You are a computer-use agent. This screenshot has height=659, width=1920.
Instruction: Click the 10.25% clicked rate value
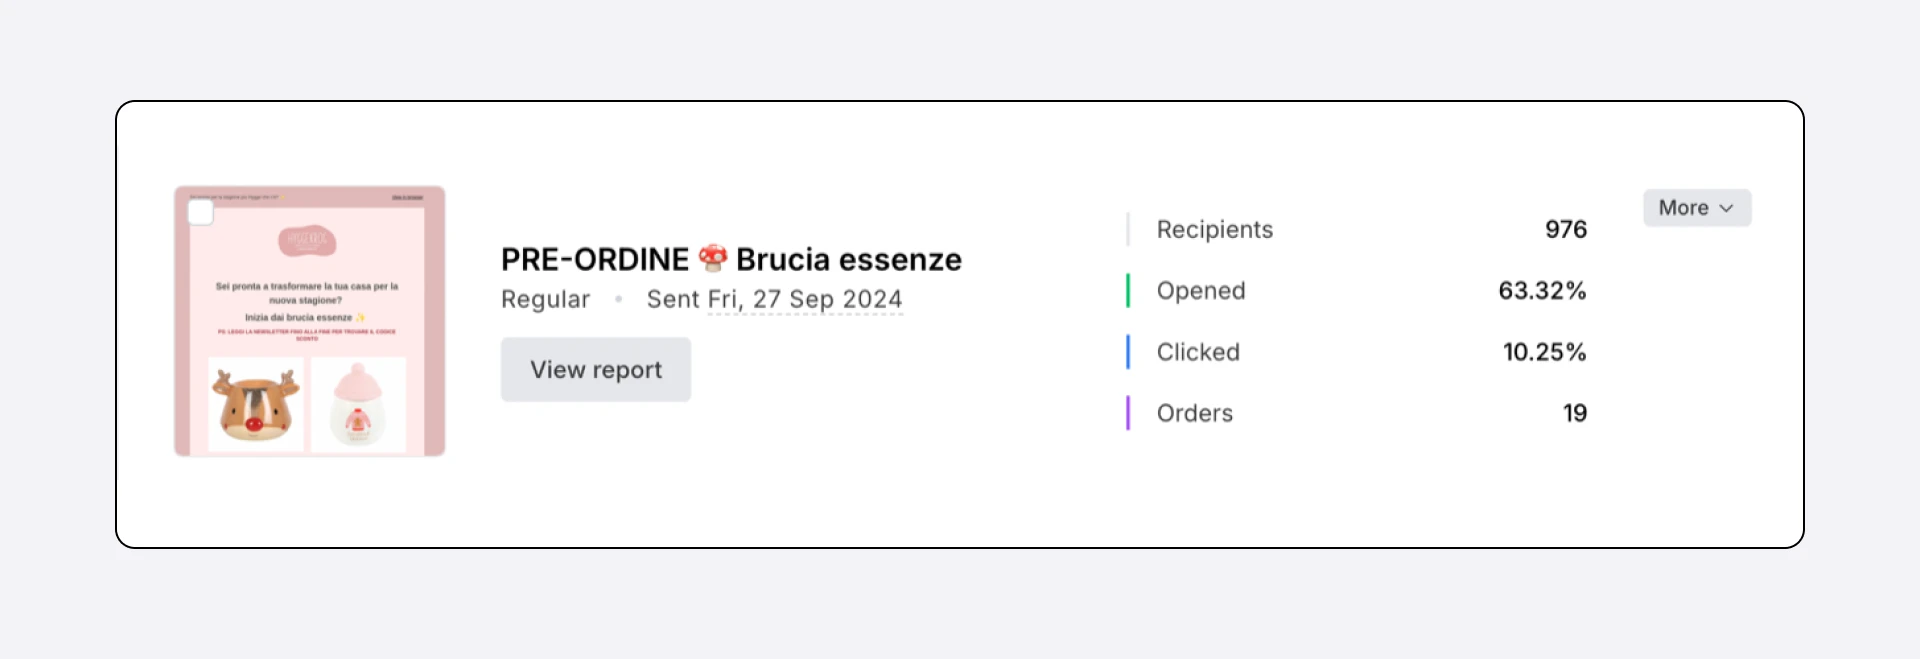(x=1544, y=352)
